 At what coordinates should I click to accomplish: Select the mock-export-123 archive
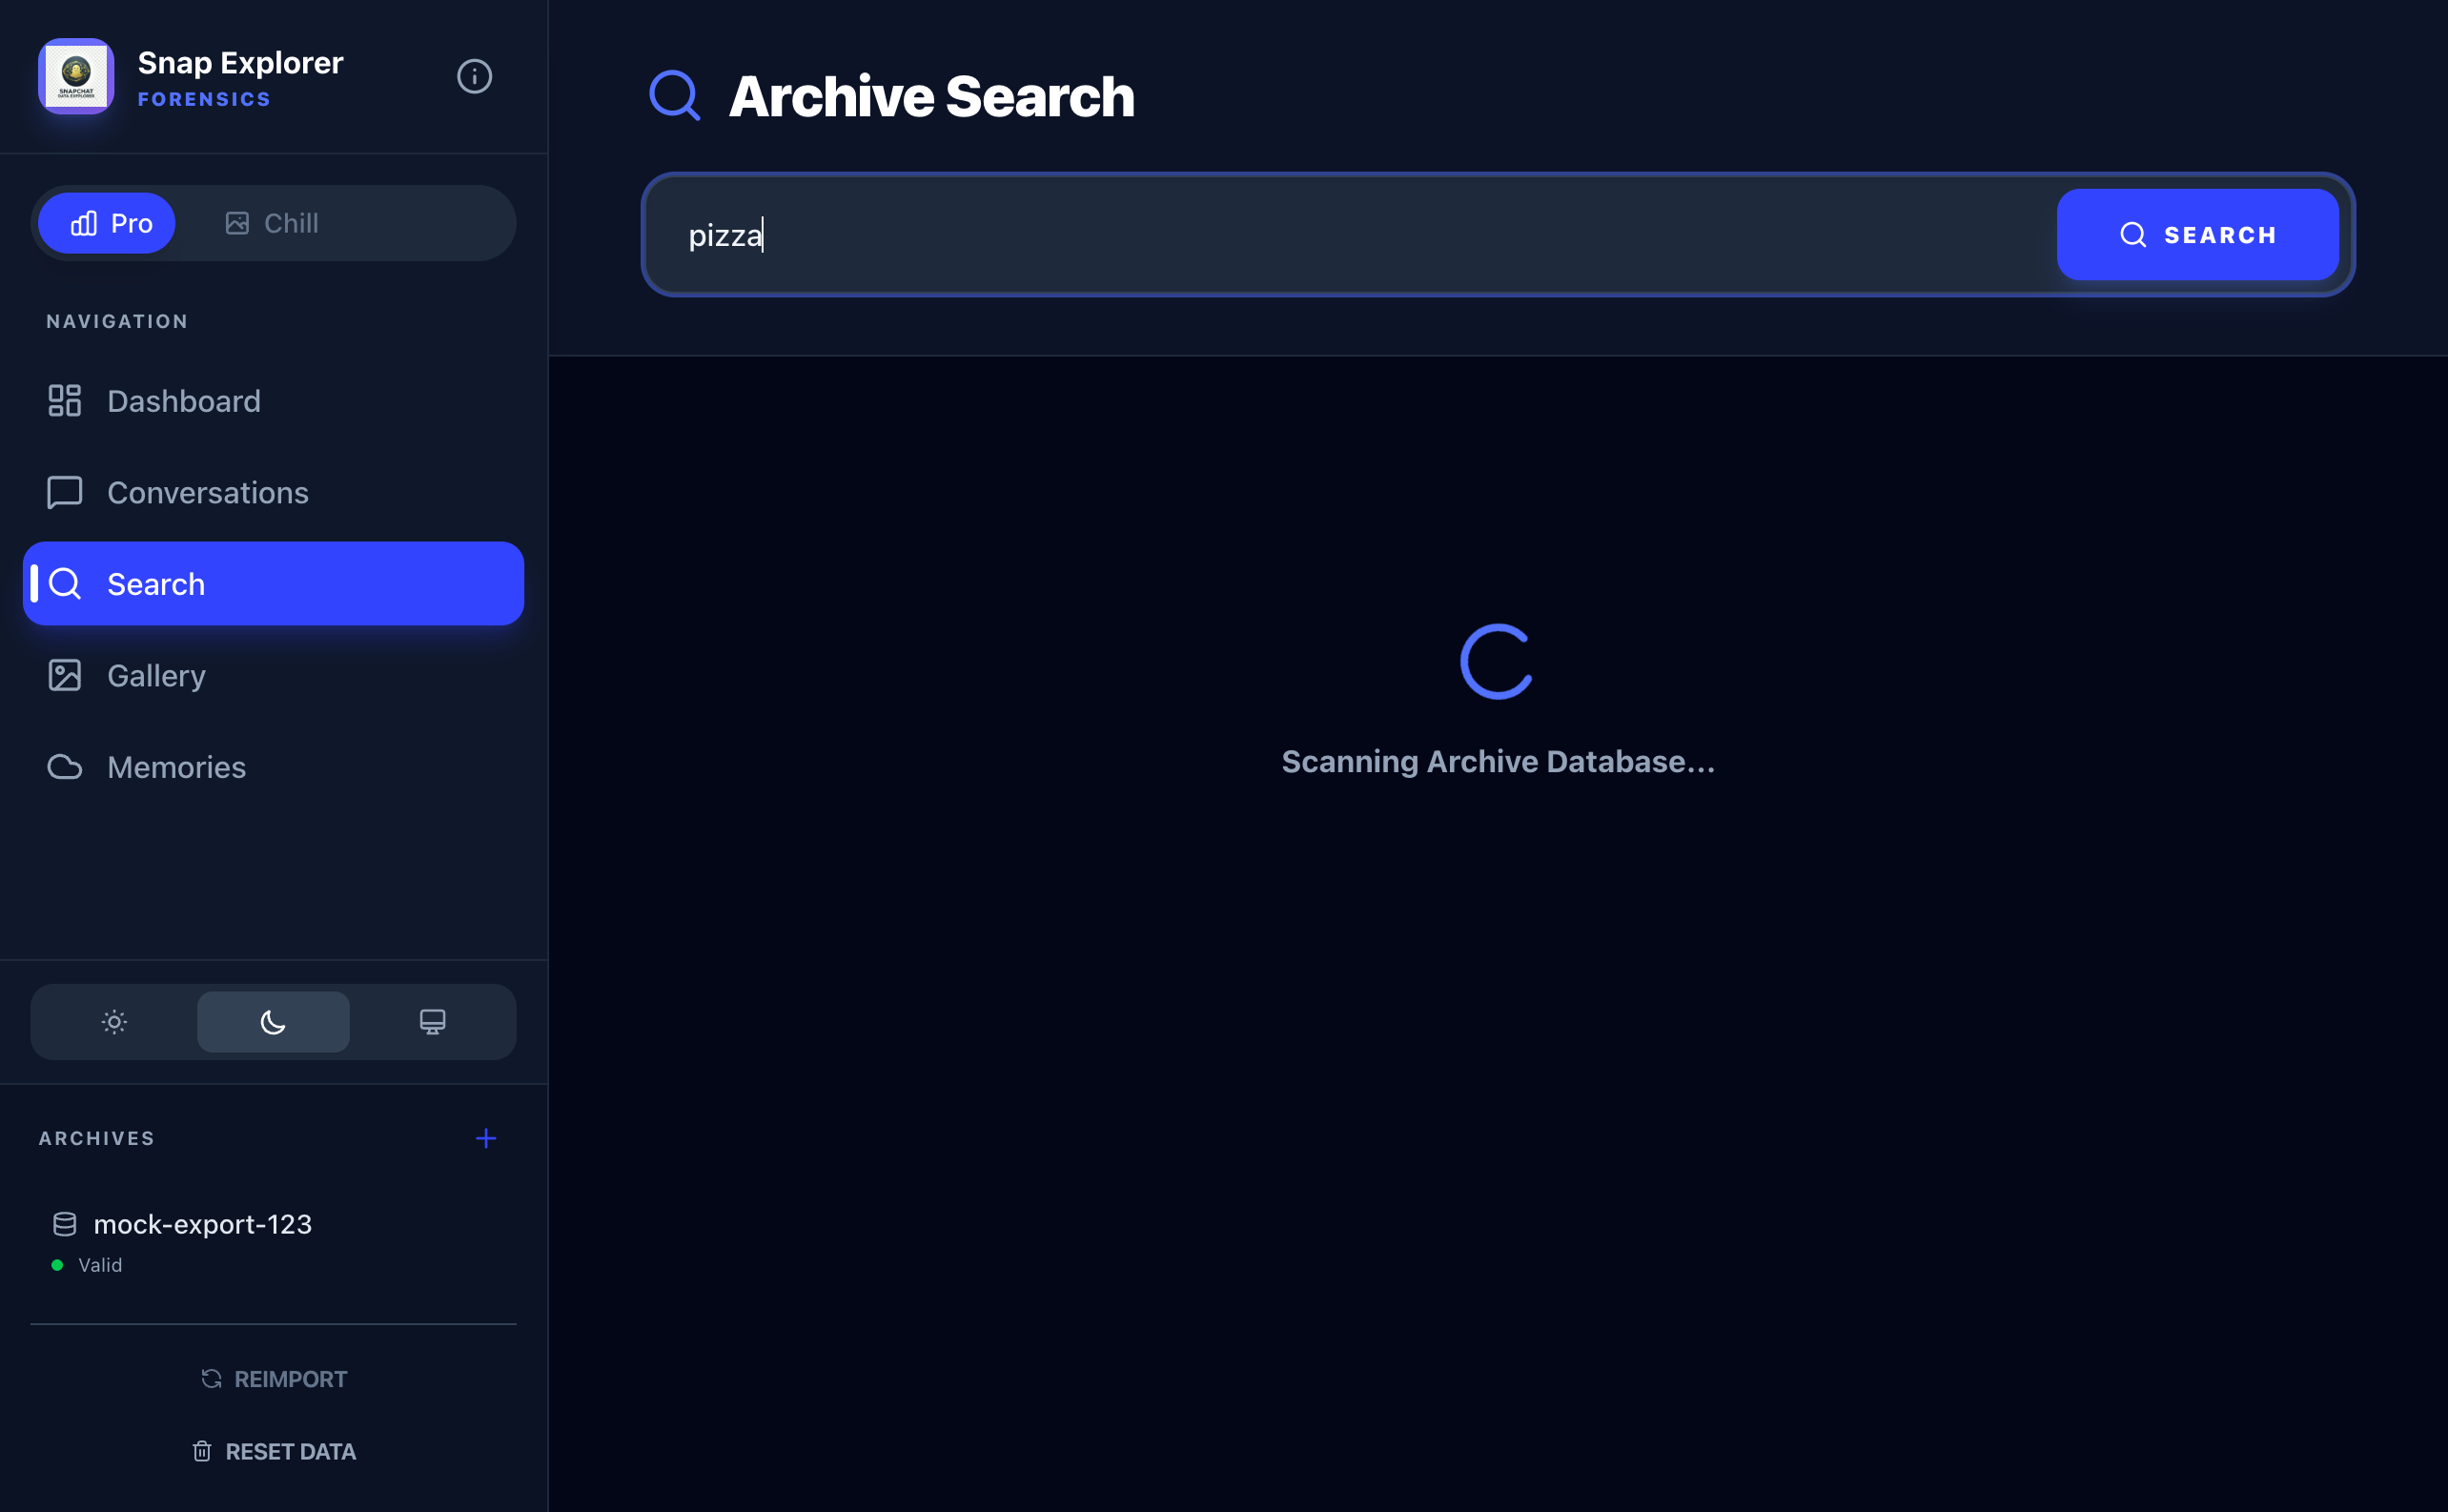coord(202,1223)
